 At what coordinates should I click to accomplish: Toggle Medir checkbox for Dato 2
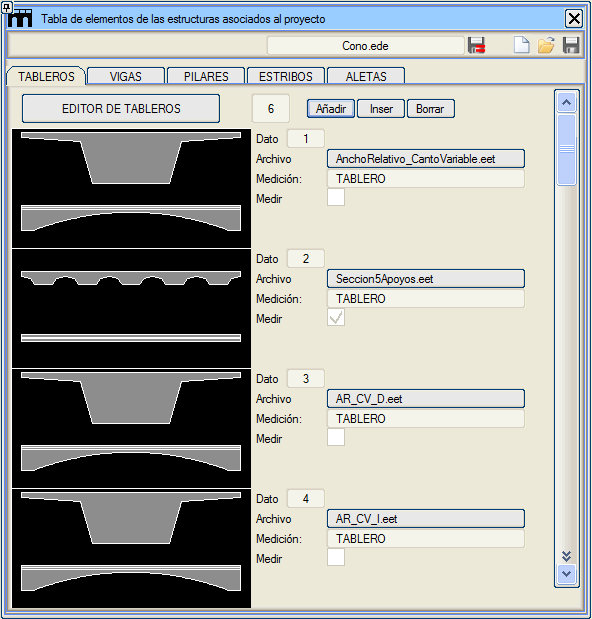point(336,317)
